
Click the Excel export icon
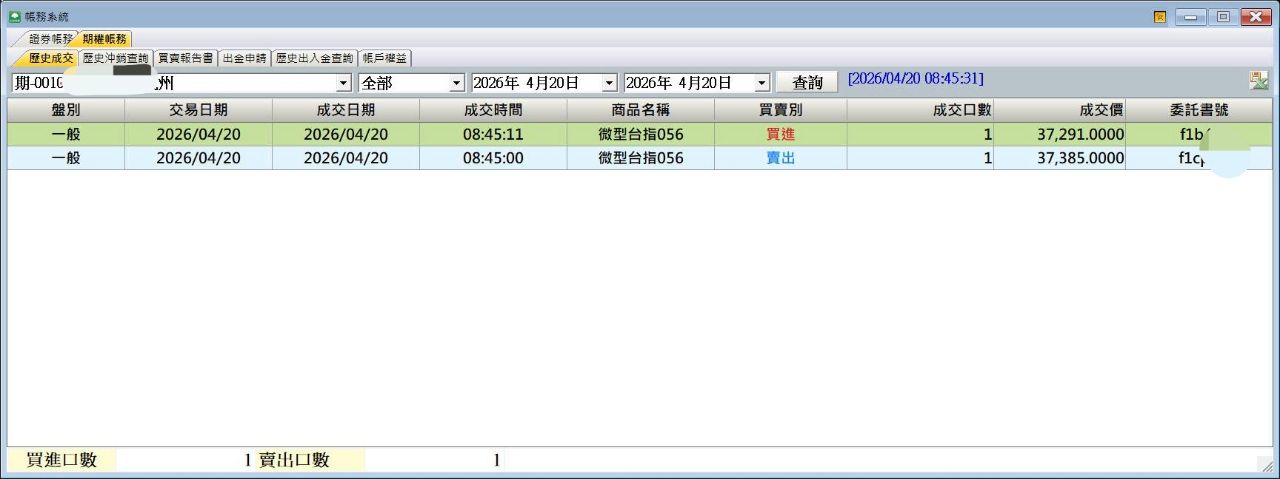1257,81
